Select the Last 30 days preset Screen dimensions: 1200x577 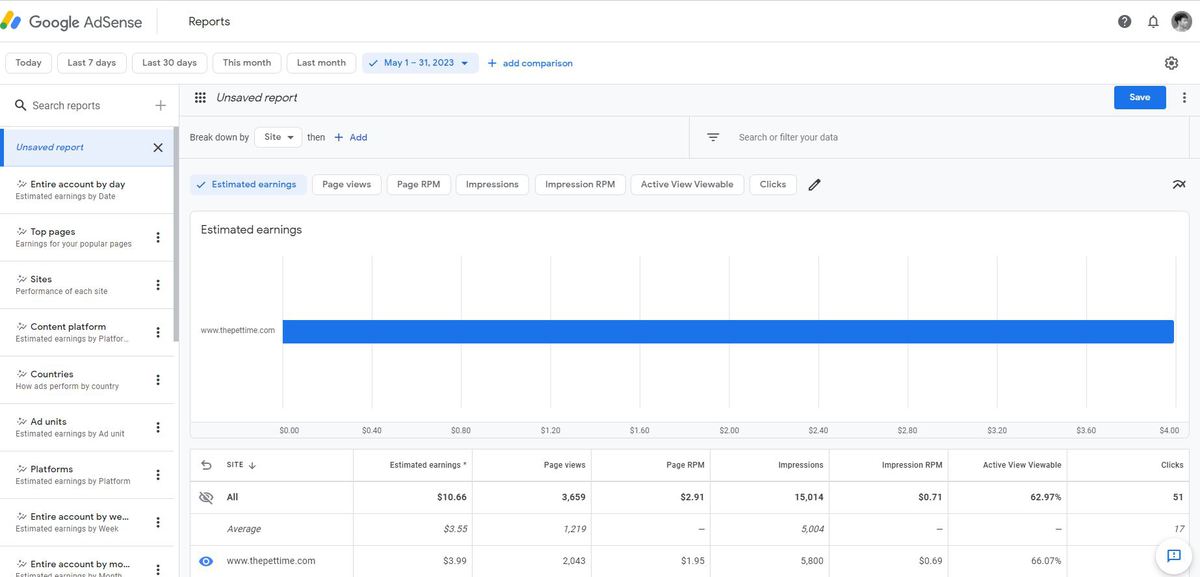point(170,63)
